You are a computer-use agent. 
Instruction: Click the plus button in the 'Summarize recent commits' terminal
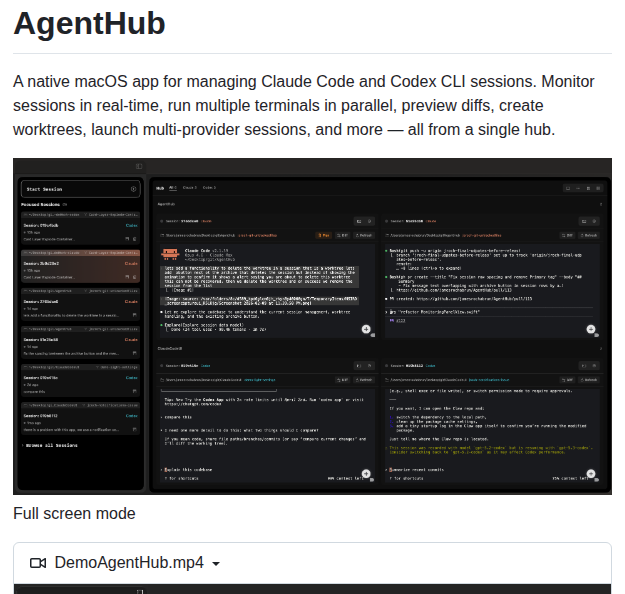click(591, 473)
